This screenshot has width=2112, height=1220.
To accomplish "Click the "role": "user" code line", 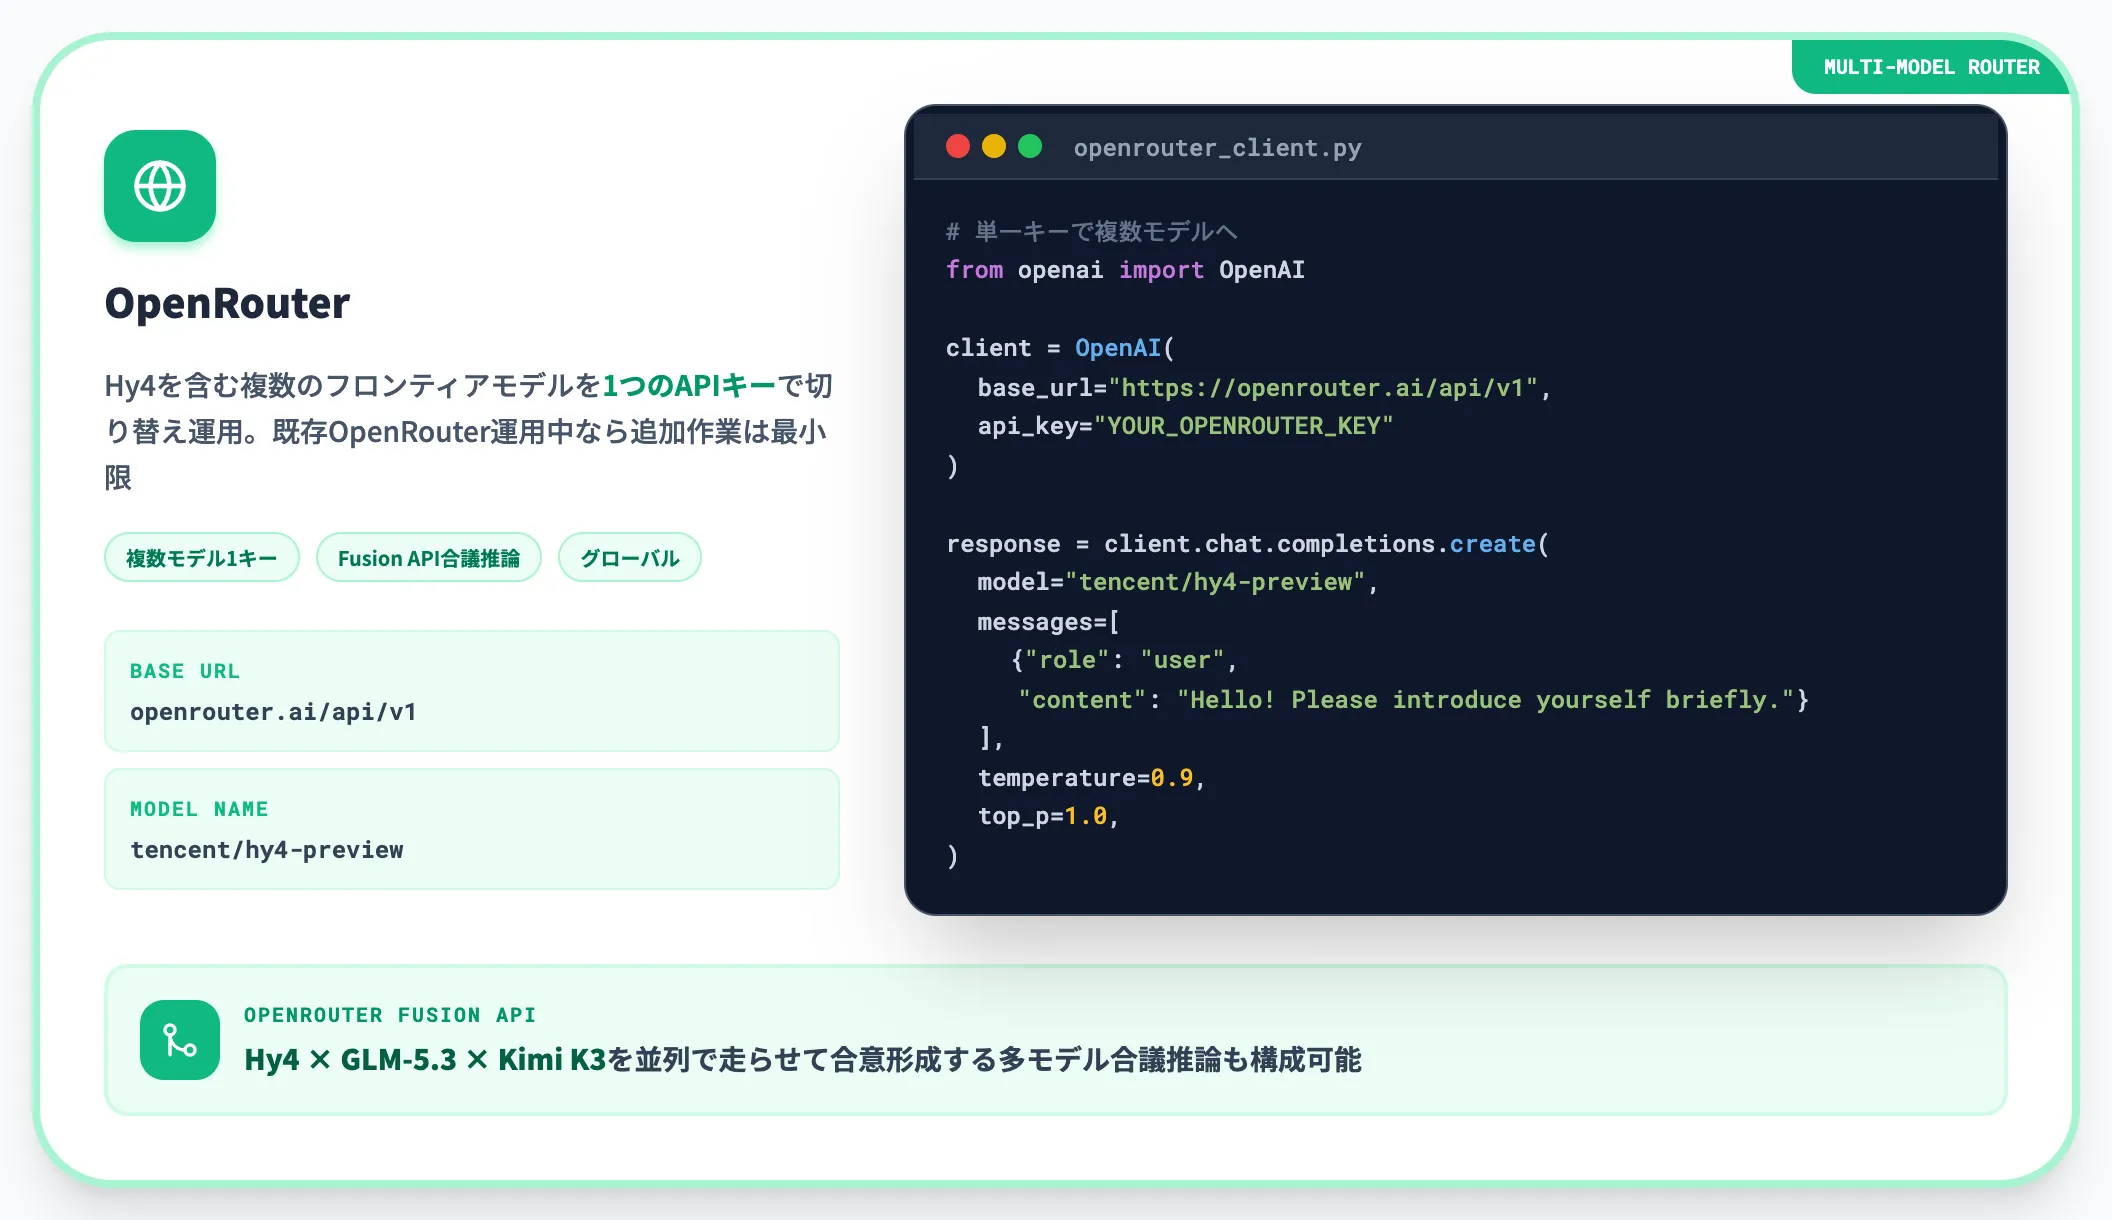I will (1124, 660).
